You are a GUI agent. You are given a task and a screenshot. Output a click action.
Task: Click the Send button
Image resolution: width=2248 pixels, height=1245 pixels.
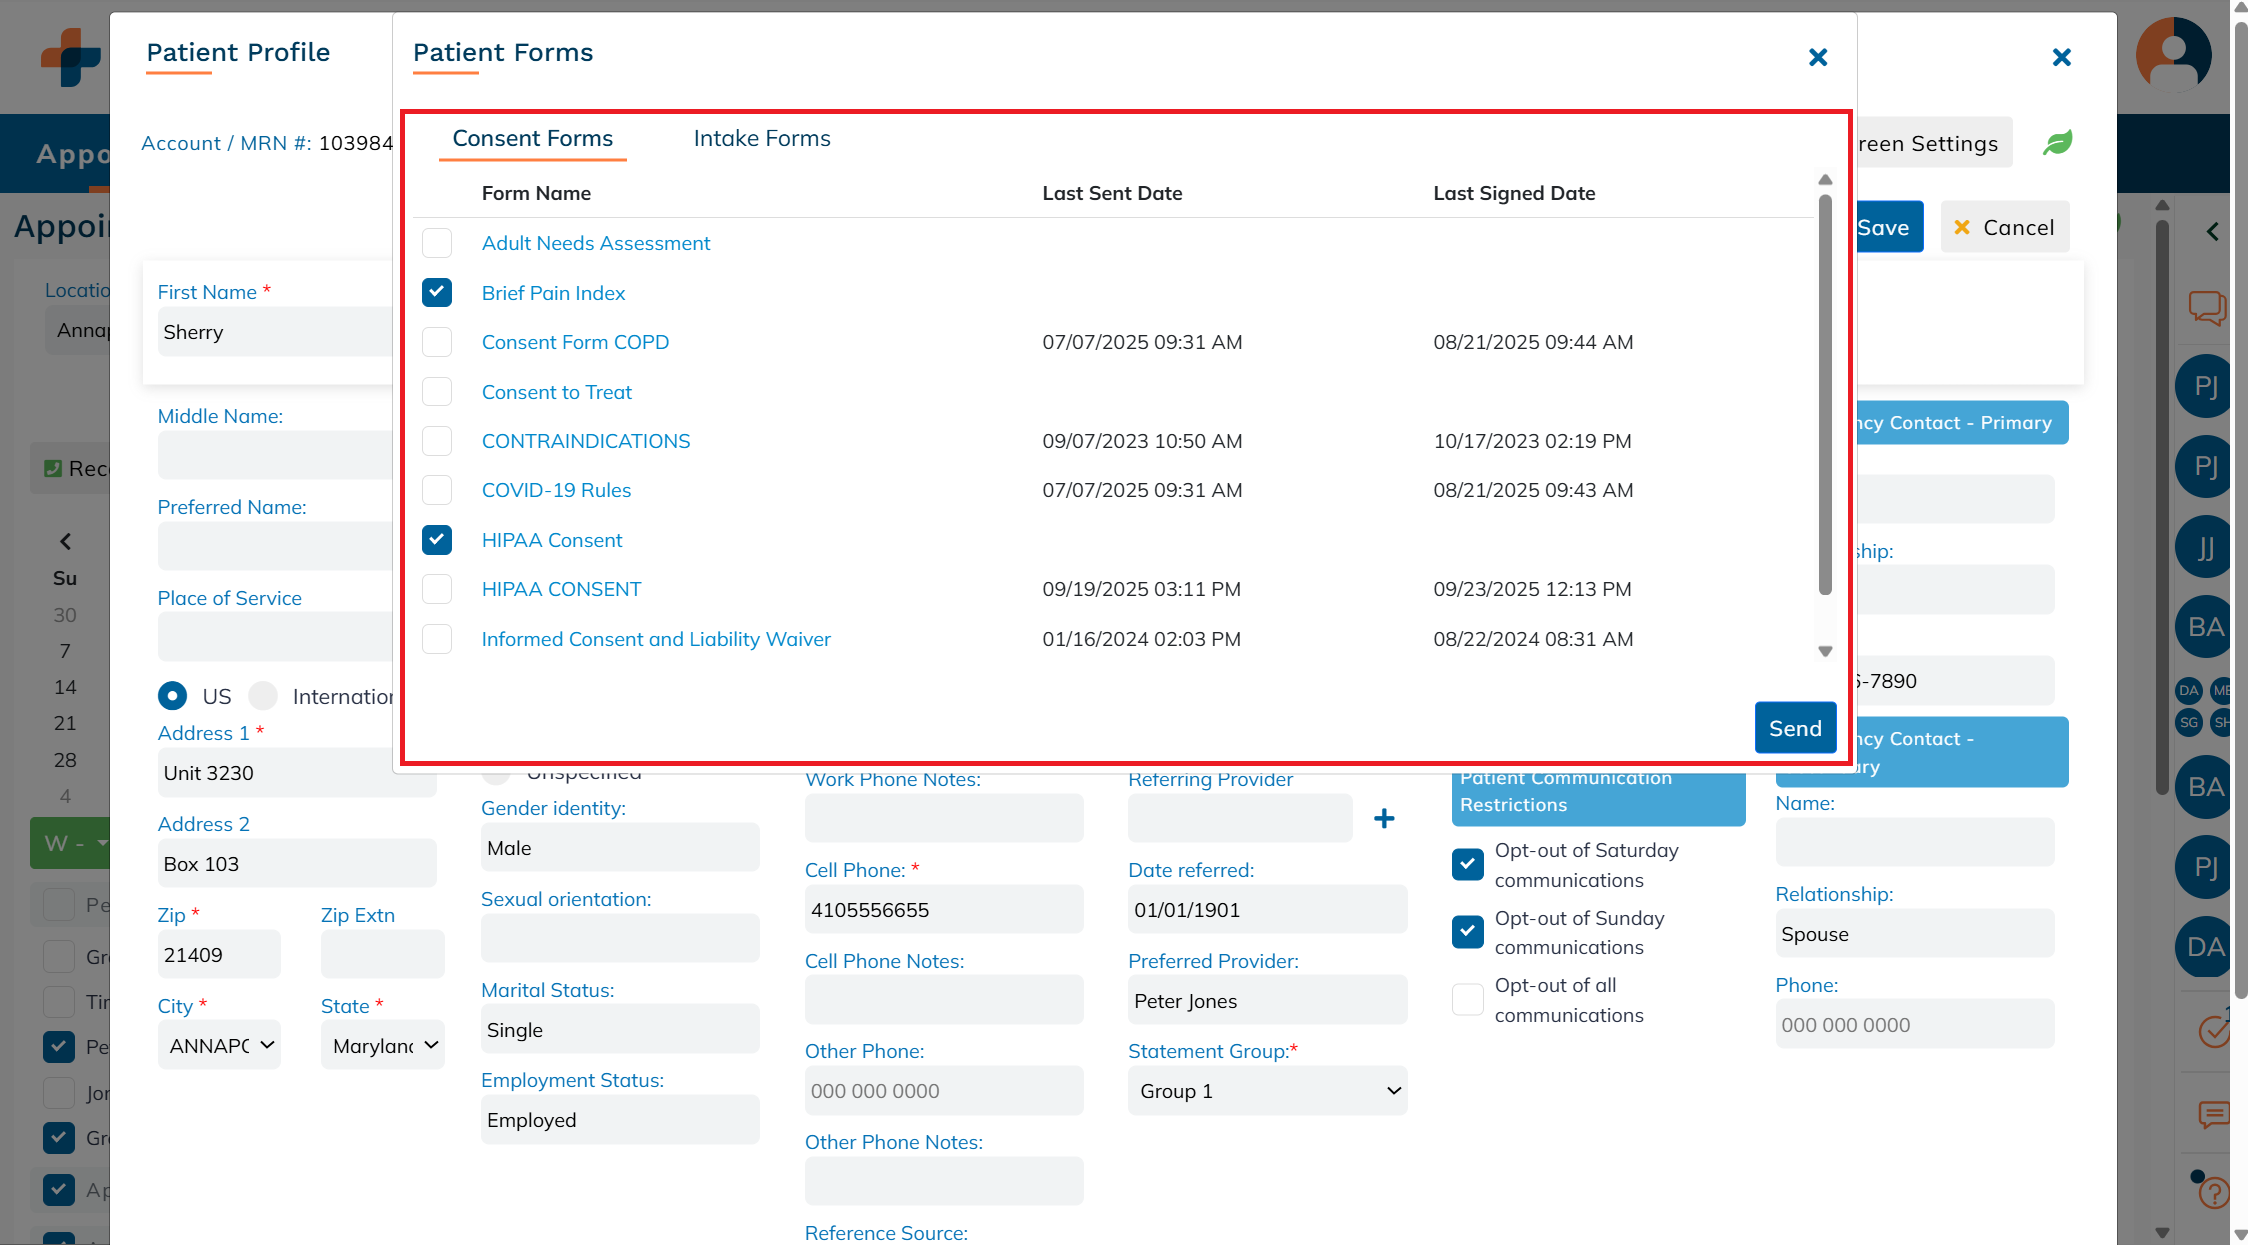click(1795, 728)
